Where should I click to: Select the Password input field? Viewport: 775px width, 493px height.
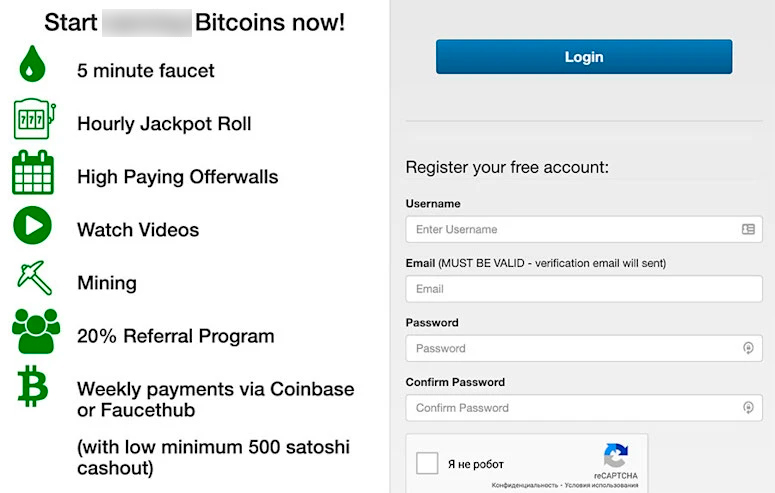[570, 348]
